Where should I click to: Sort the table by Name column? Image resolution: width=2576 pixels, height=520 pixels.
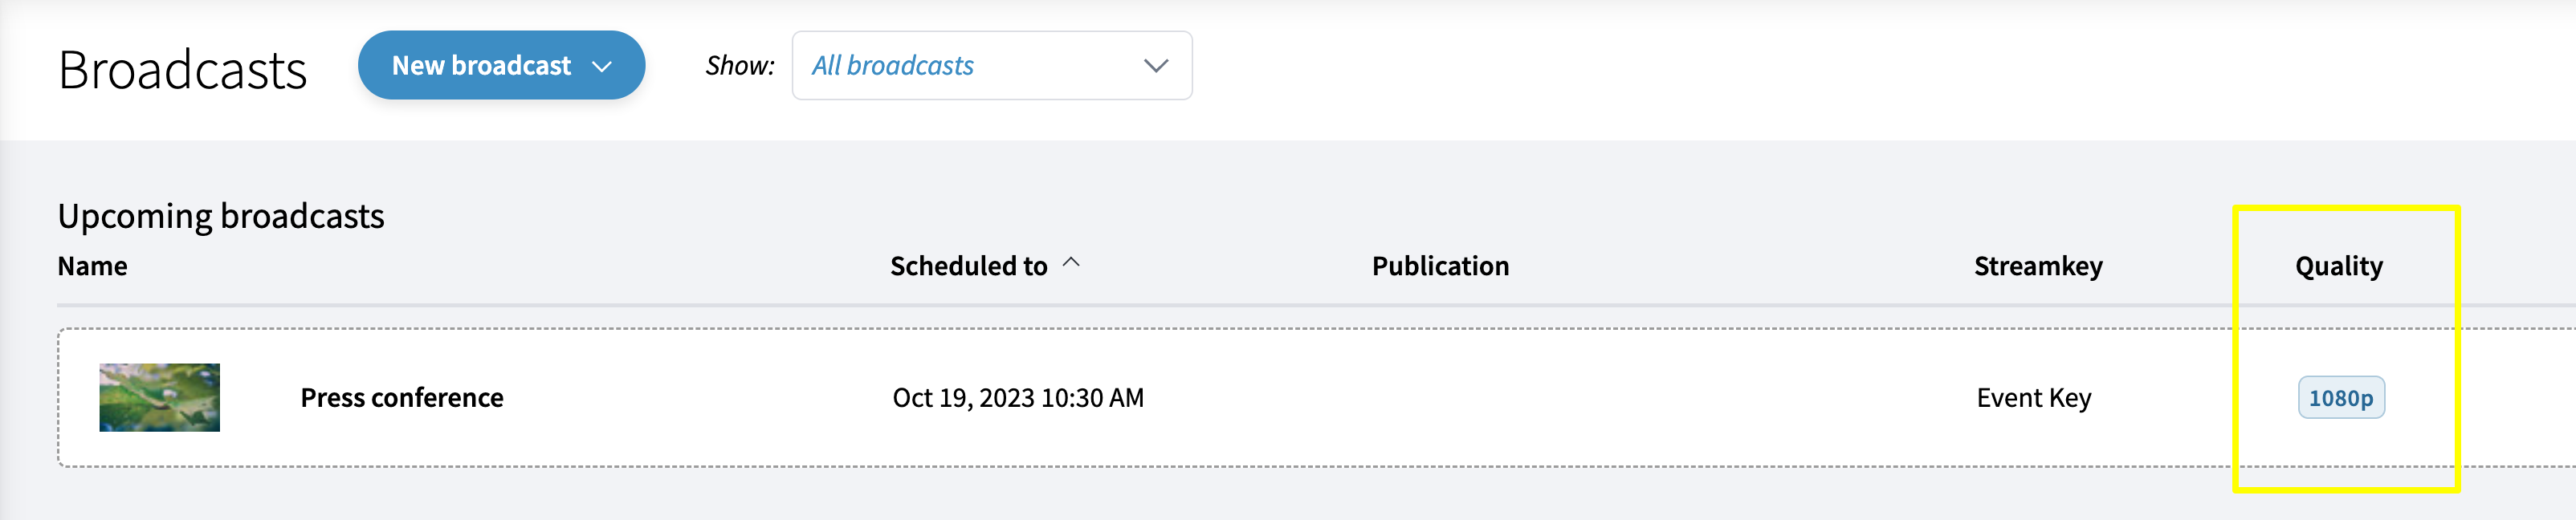tap(92, 266)
